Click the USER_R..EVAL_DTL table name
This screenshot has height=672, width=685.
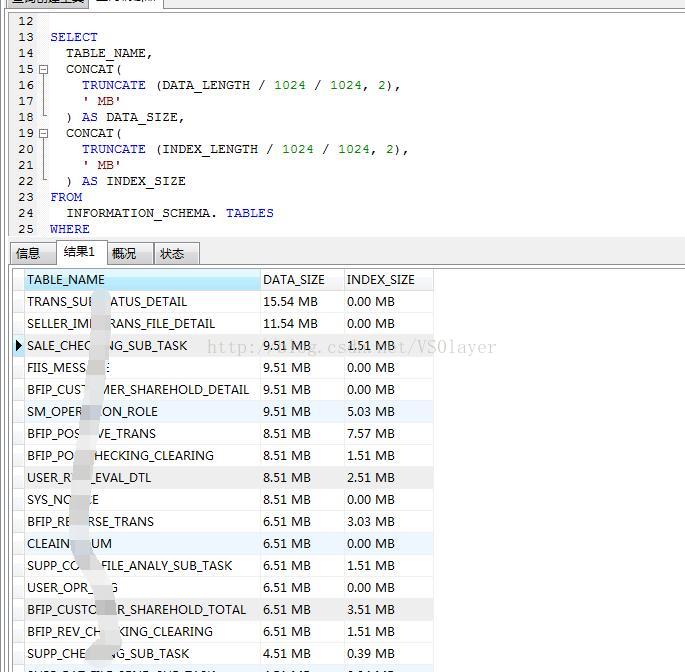pos(142,478)
